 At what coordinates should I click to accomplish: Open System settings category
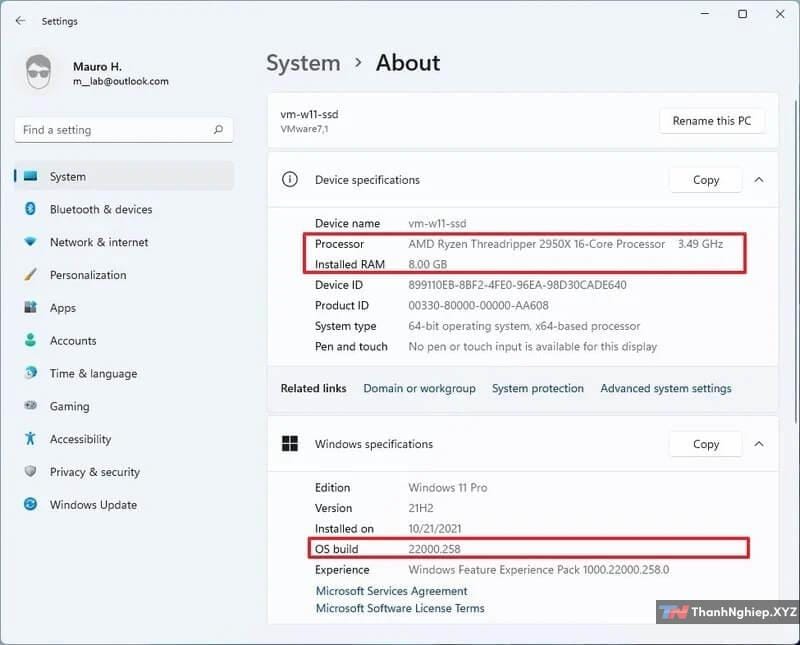pyautogui.click(x=124, y=177)
